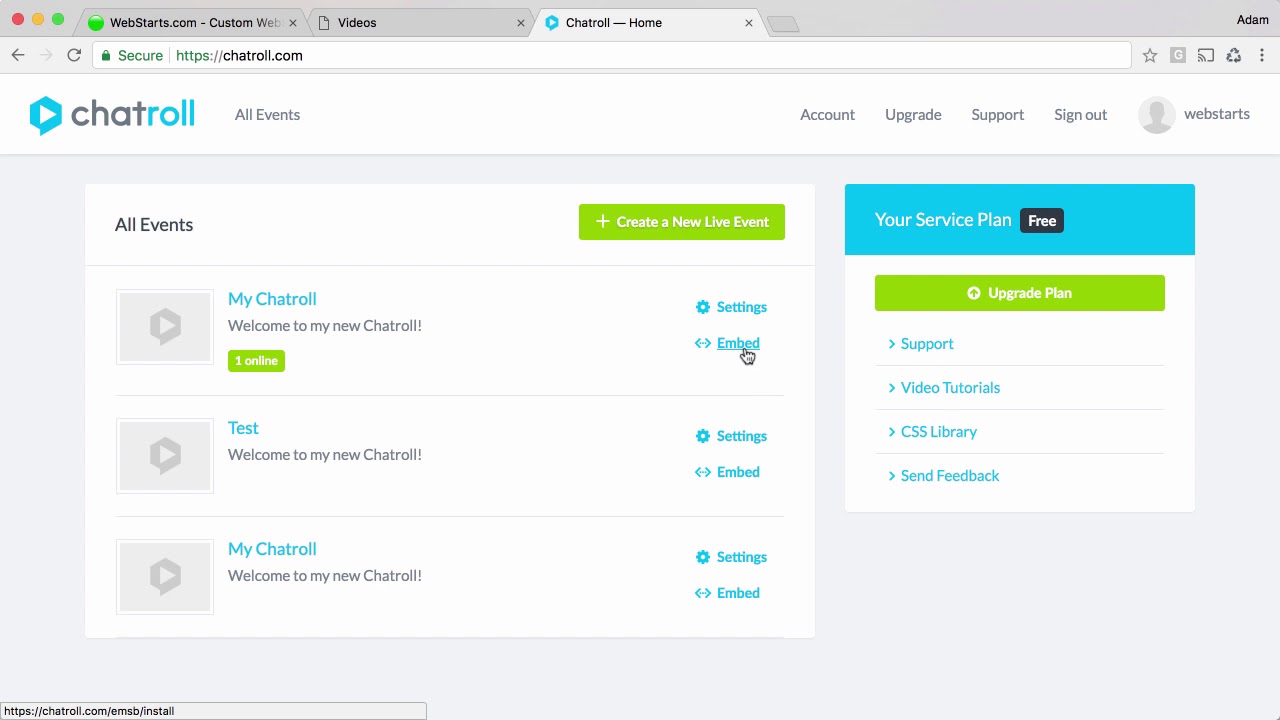Open Settings for the first My Chatroll
Image resolution: width=1280 pixels, height=720 pixels.
[x=742, y=307]
